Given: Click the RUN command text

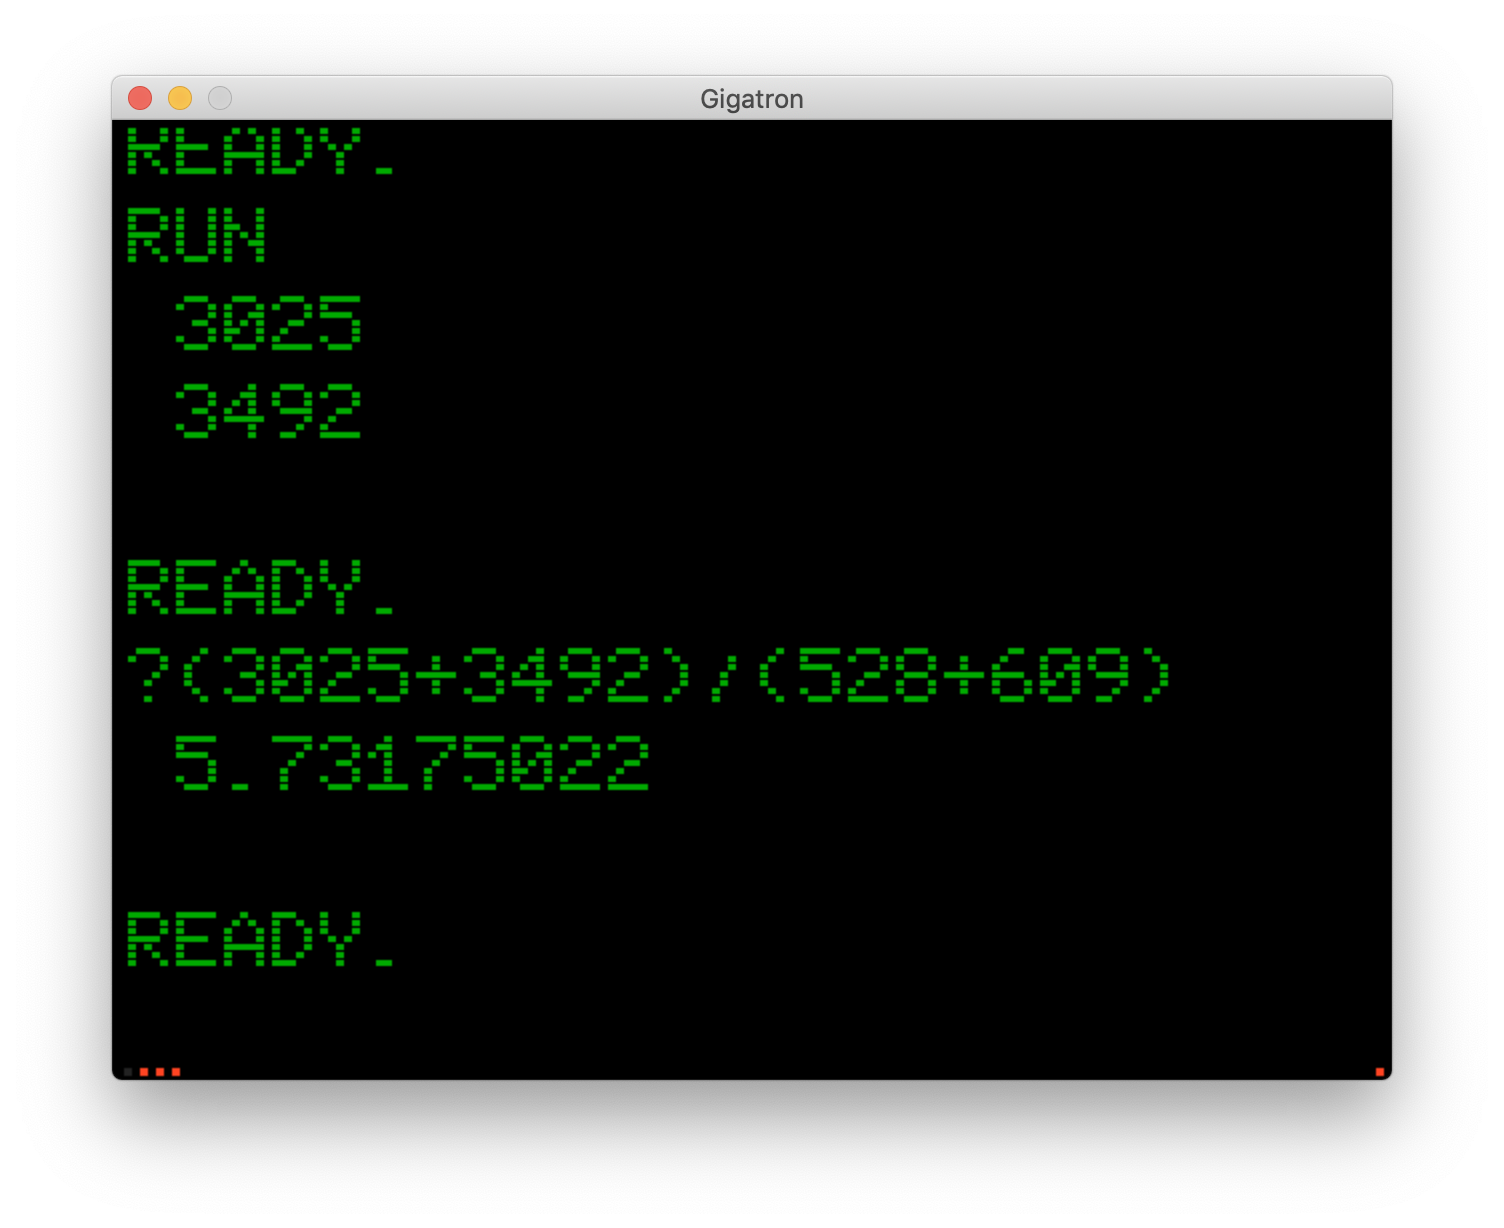Looking at the screenshot, I should (197, 236).
